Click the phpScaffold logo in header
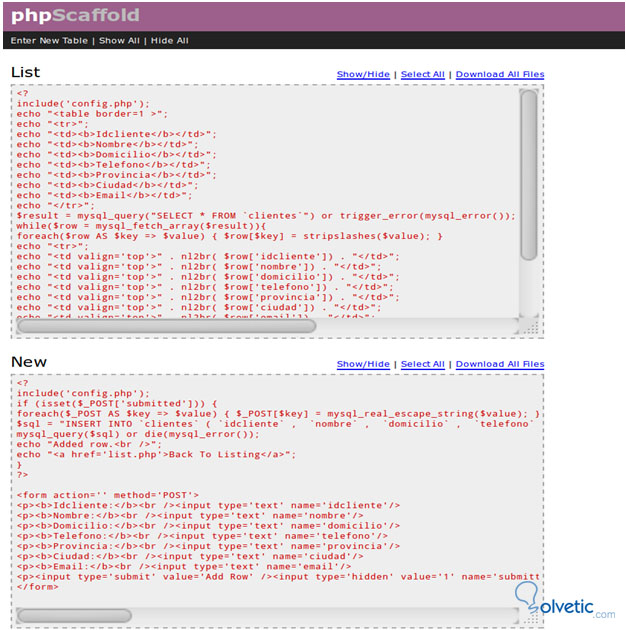626x630 pixels. point(75,16)
